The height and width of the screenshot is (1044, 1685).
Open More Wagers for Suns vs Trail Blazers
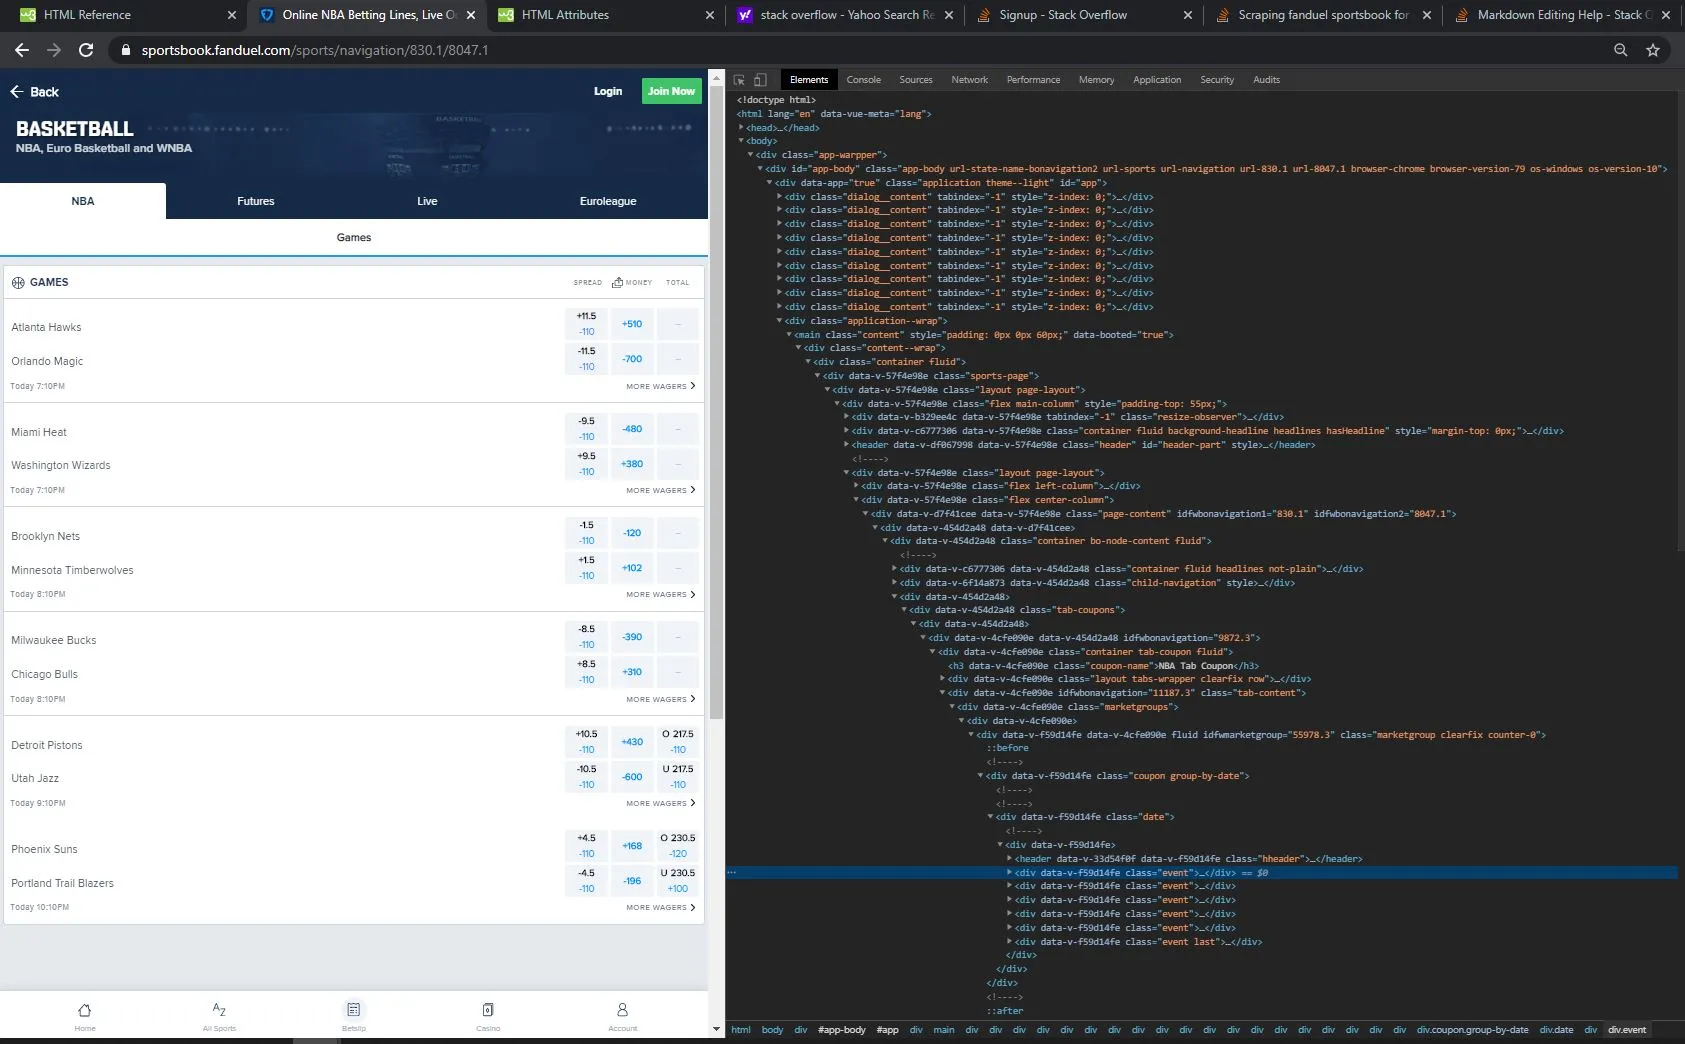[661, 908]
